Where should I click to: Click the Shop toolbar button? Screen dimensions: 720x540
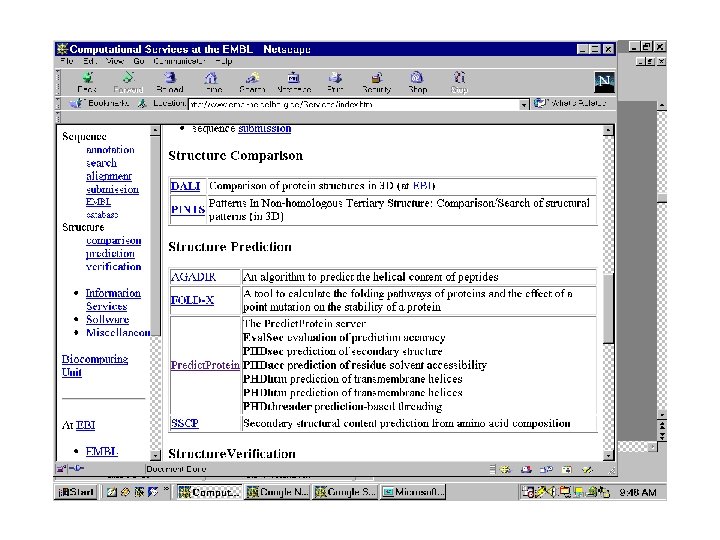tap(417, 83)
